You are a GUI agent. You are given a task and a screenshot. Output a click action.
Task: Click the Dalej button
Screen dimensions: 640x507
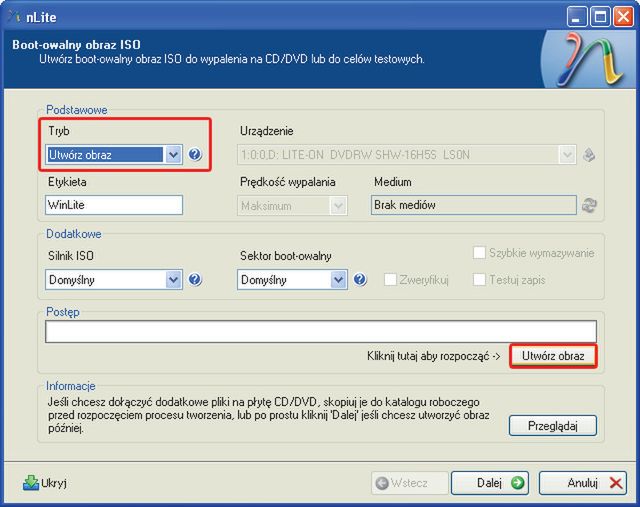coord(490,483)
